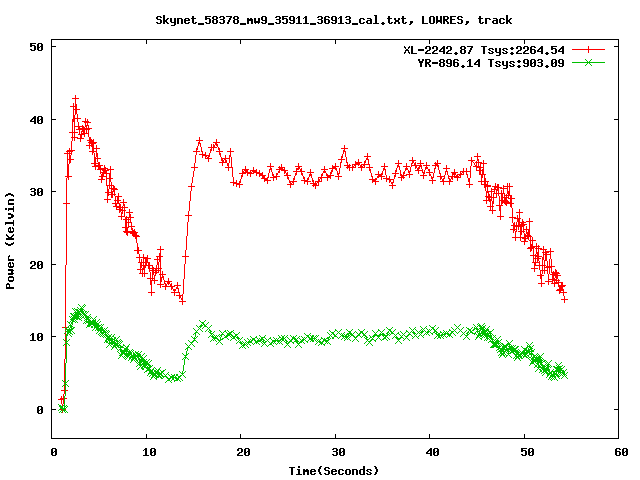The width and height of the screenshot is (640, 480).
Task: Click the red XL legend line sample
Action: coord(588,50)
